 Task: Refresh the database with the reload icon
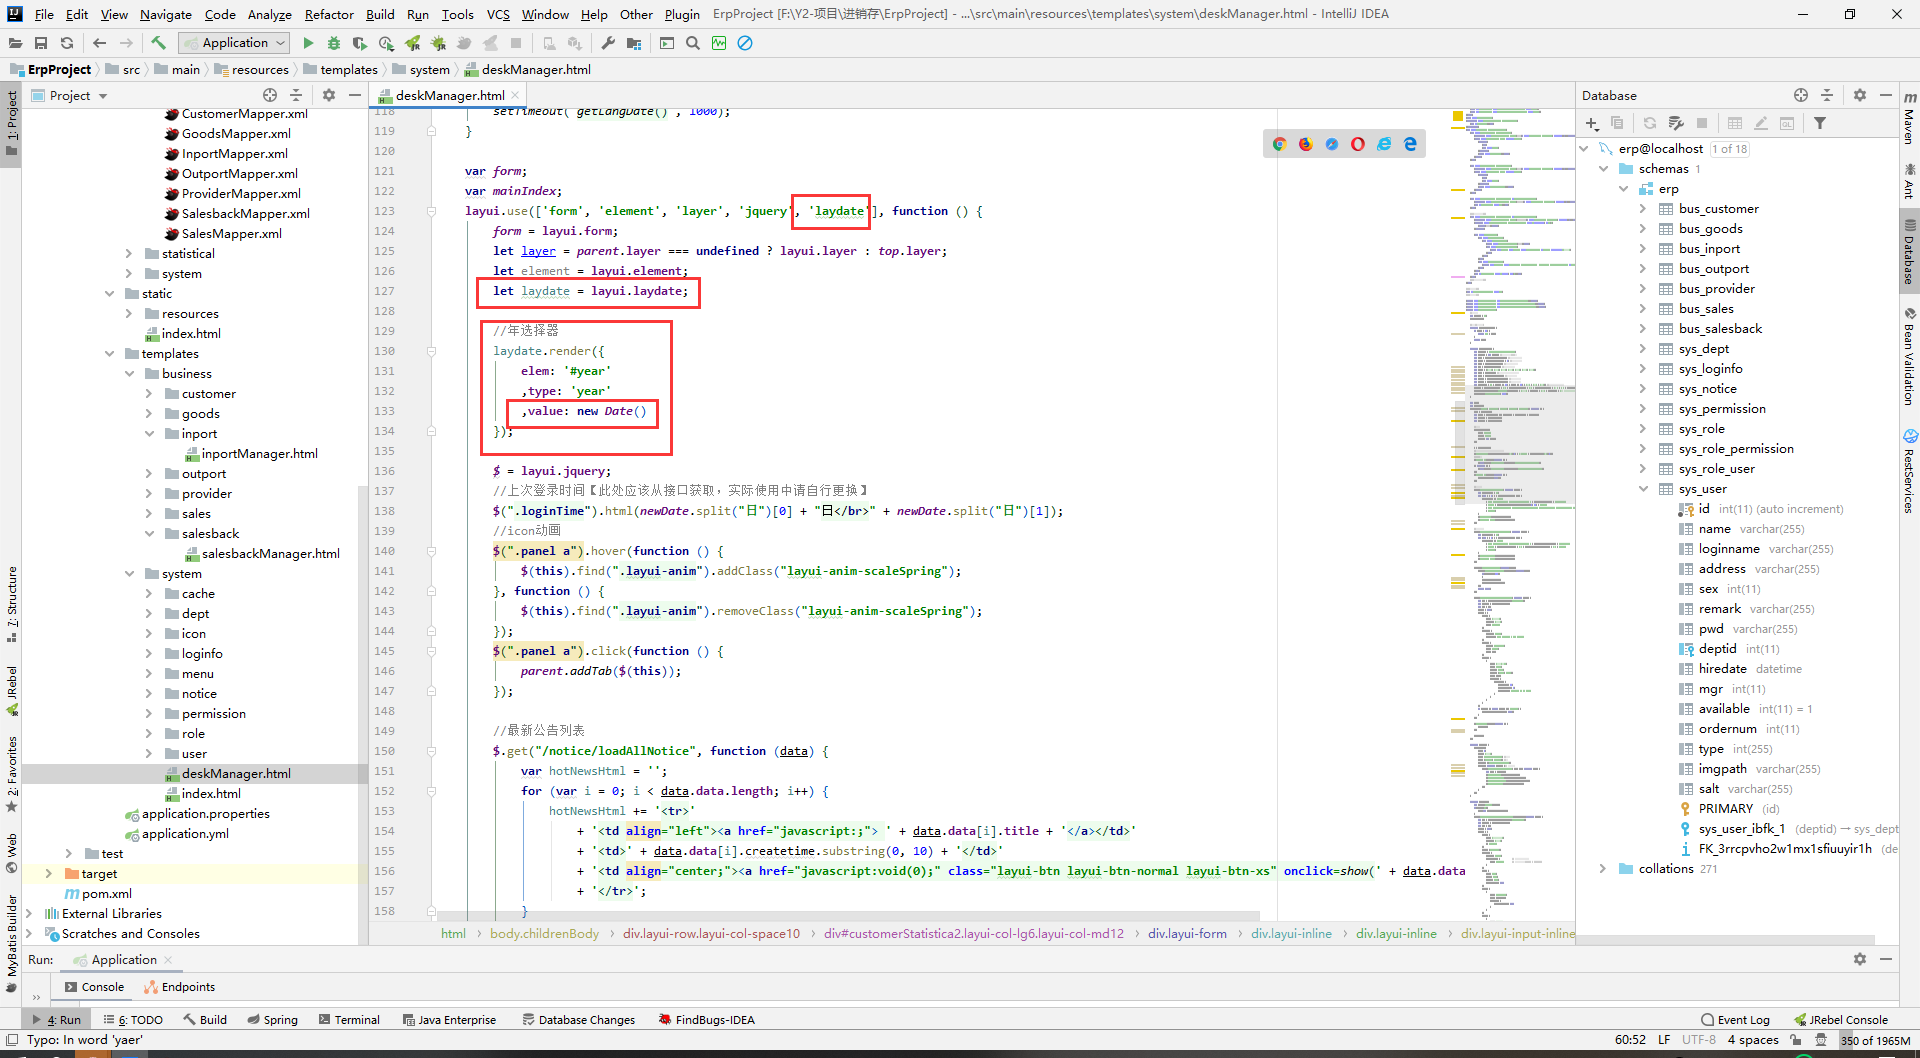tap(1649, 123)
